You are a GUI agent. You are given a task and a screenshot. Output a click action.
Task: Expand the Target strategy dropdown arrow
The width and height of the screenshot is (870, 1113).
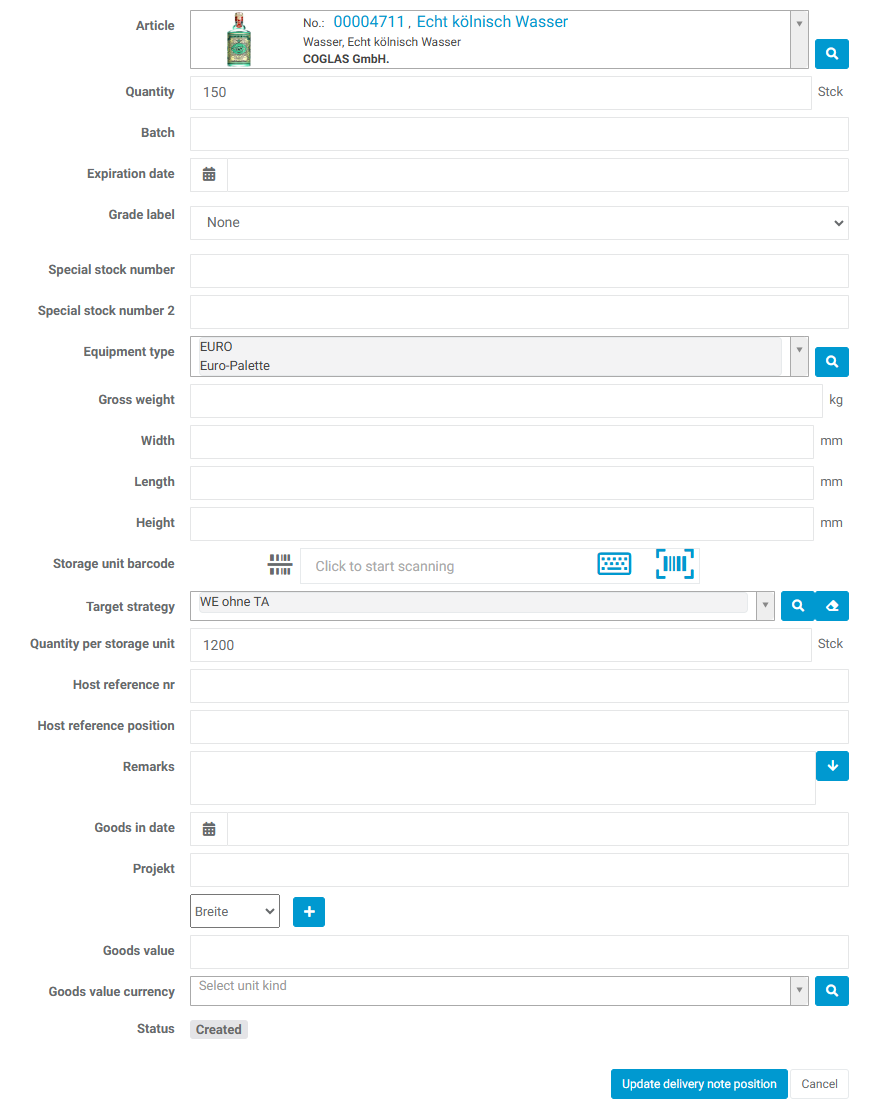point(765,606)
